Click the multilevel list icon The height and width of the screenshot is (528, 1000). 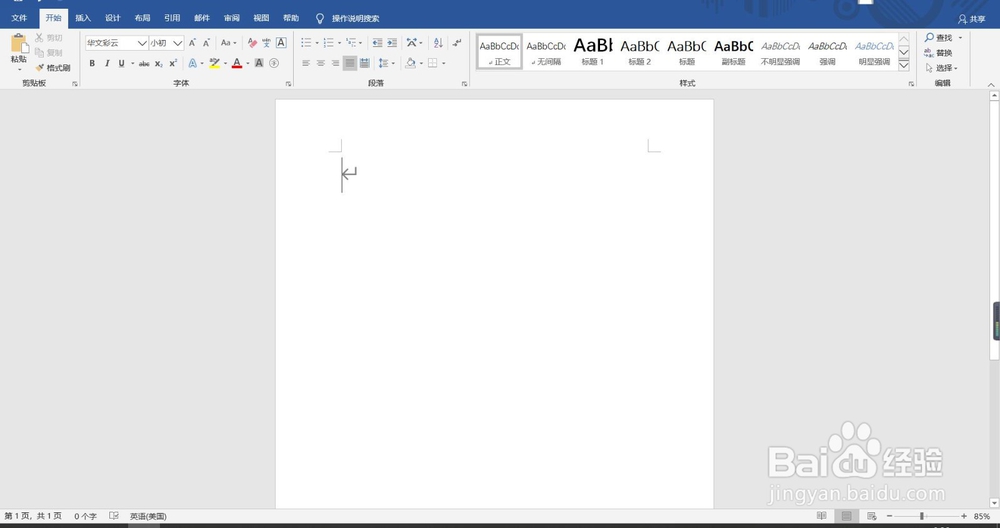click(351, 43)
